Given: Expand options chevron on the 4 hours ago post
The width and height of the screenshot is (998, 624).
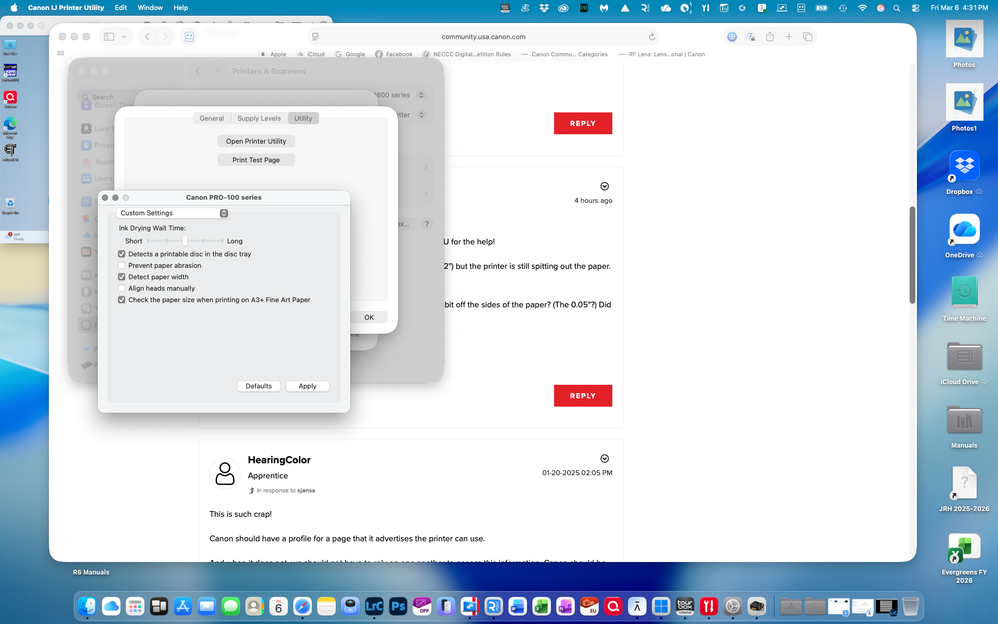Looking at the screenshot, I should [x=605, y=186].
